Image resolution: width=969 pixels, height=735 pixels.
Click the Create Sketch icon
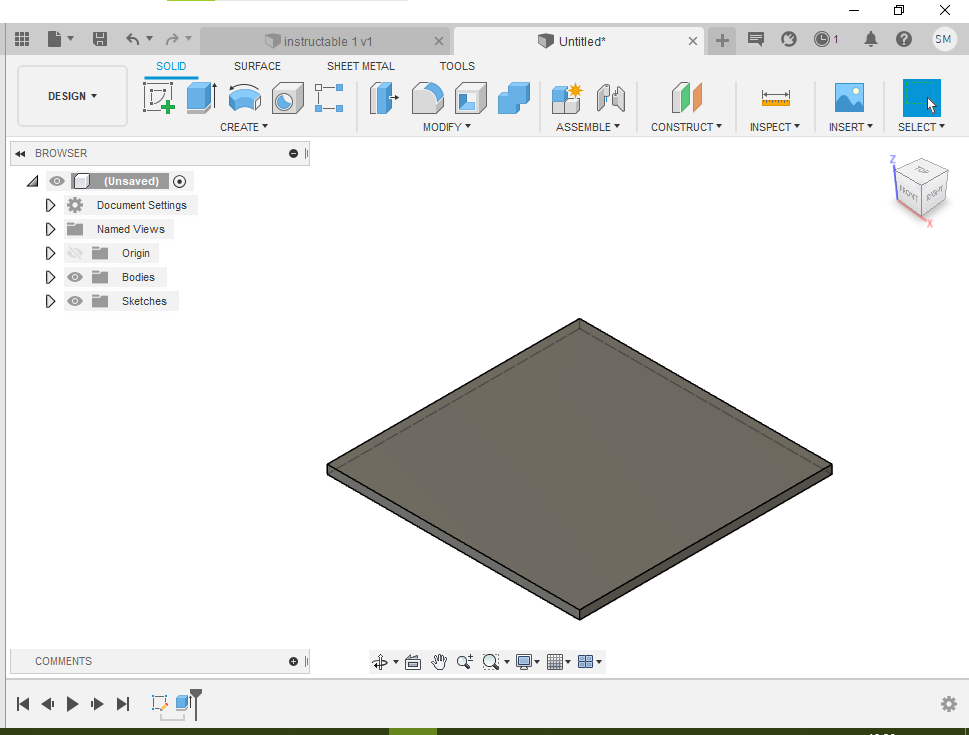159,98
